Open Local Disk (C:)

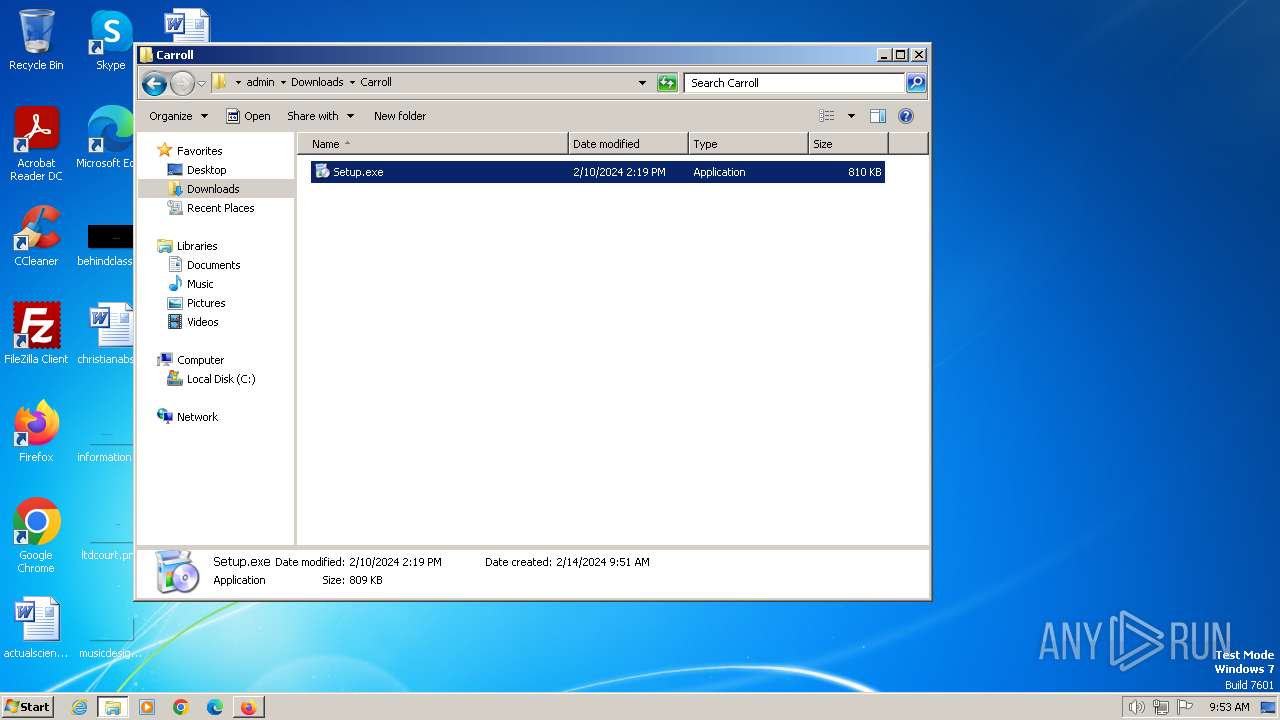point(220,379)
